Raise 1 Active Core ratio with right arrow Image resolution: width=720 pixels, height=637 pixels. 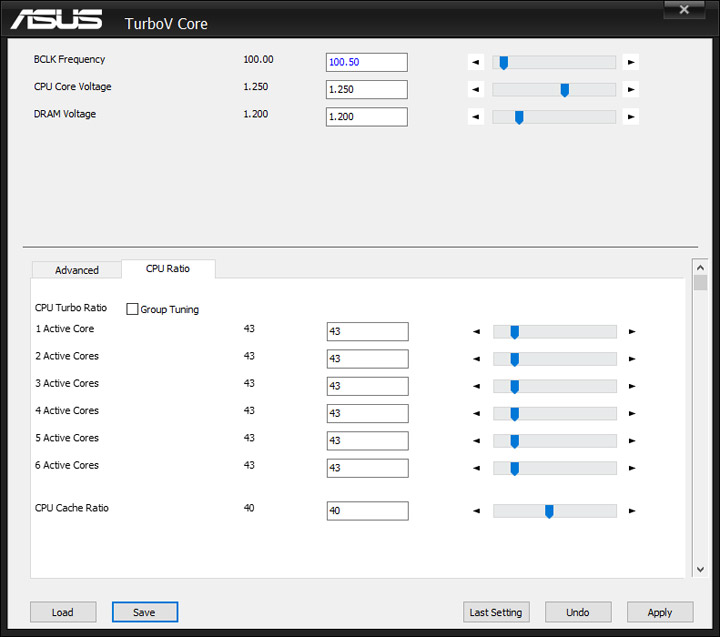pos(632,332)
